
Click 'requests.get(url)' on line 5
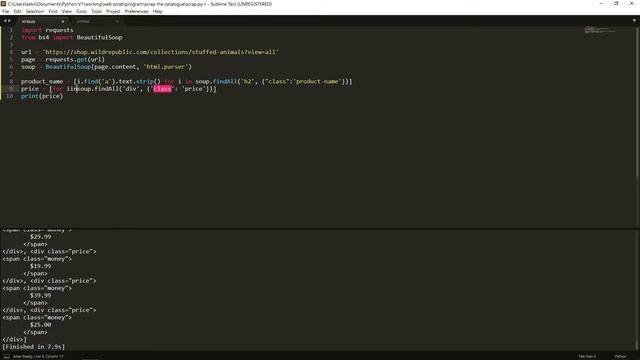(75, 59)
